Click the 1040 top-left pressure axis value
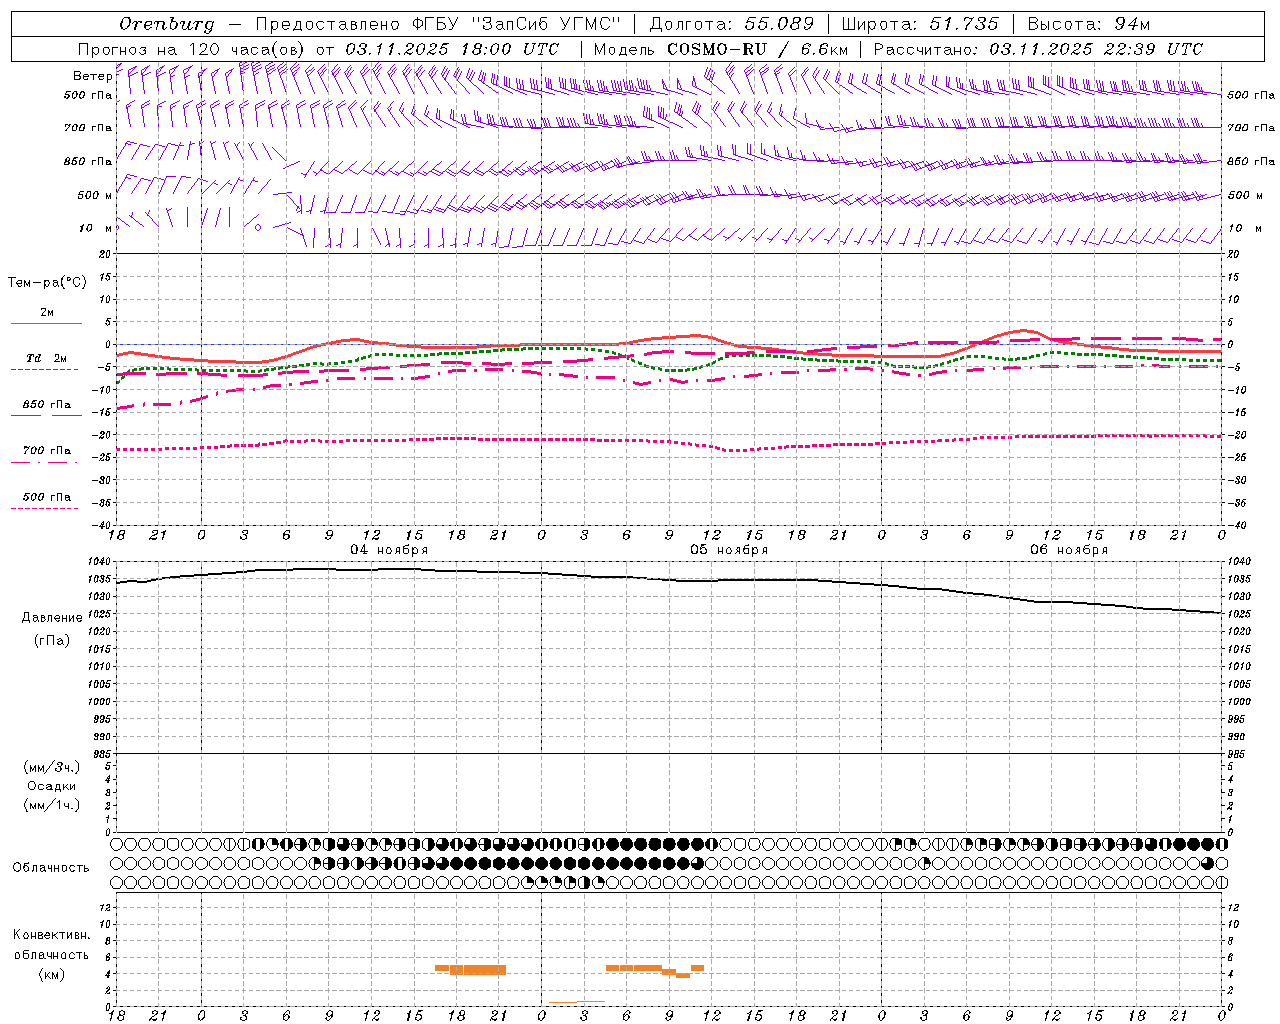 [100, 561]
